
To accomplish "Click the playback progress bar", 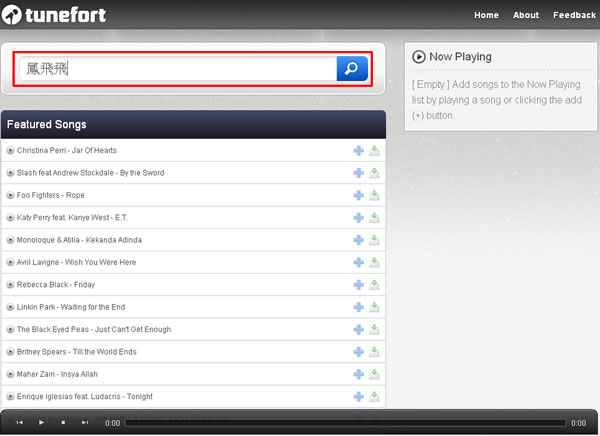I will 346,423.
